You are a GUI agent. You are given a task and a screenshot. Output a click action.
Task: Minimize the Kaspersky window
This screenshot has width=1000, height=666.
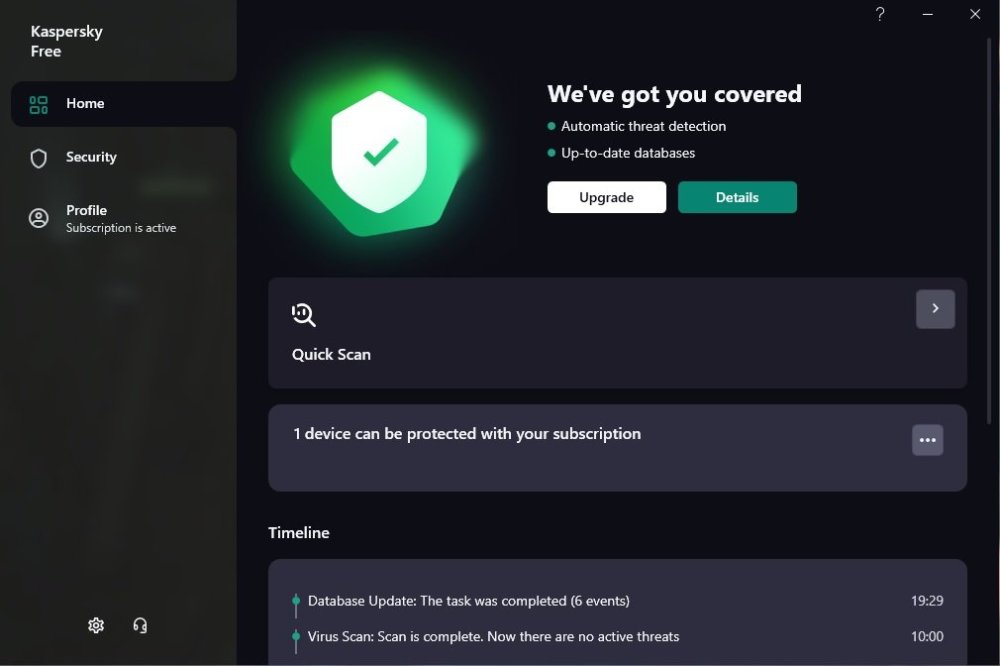click(928, 14)
